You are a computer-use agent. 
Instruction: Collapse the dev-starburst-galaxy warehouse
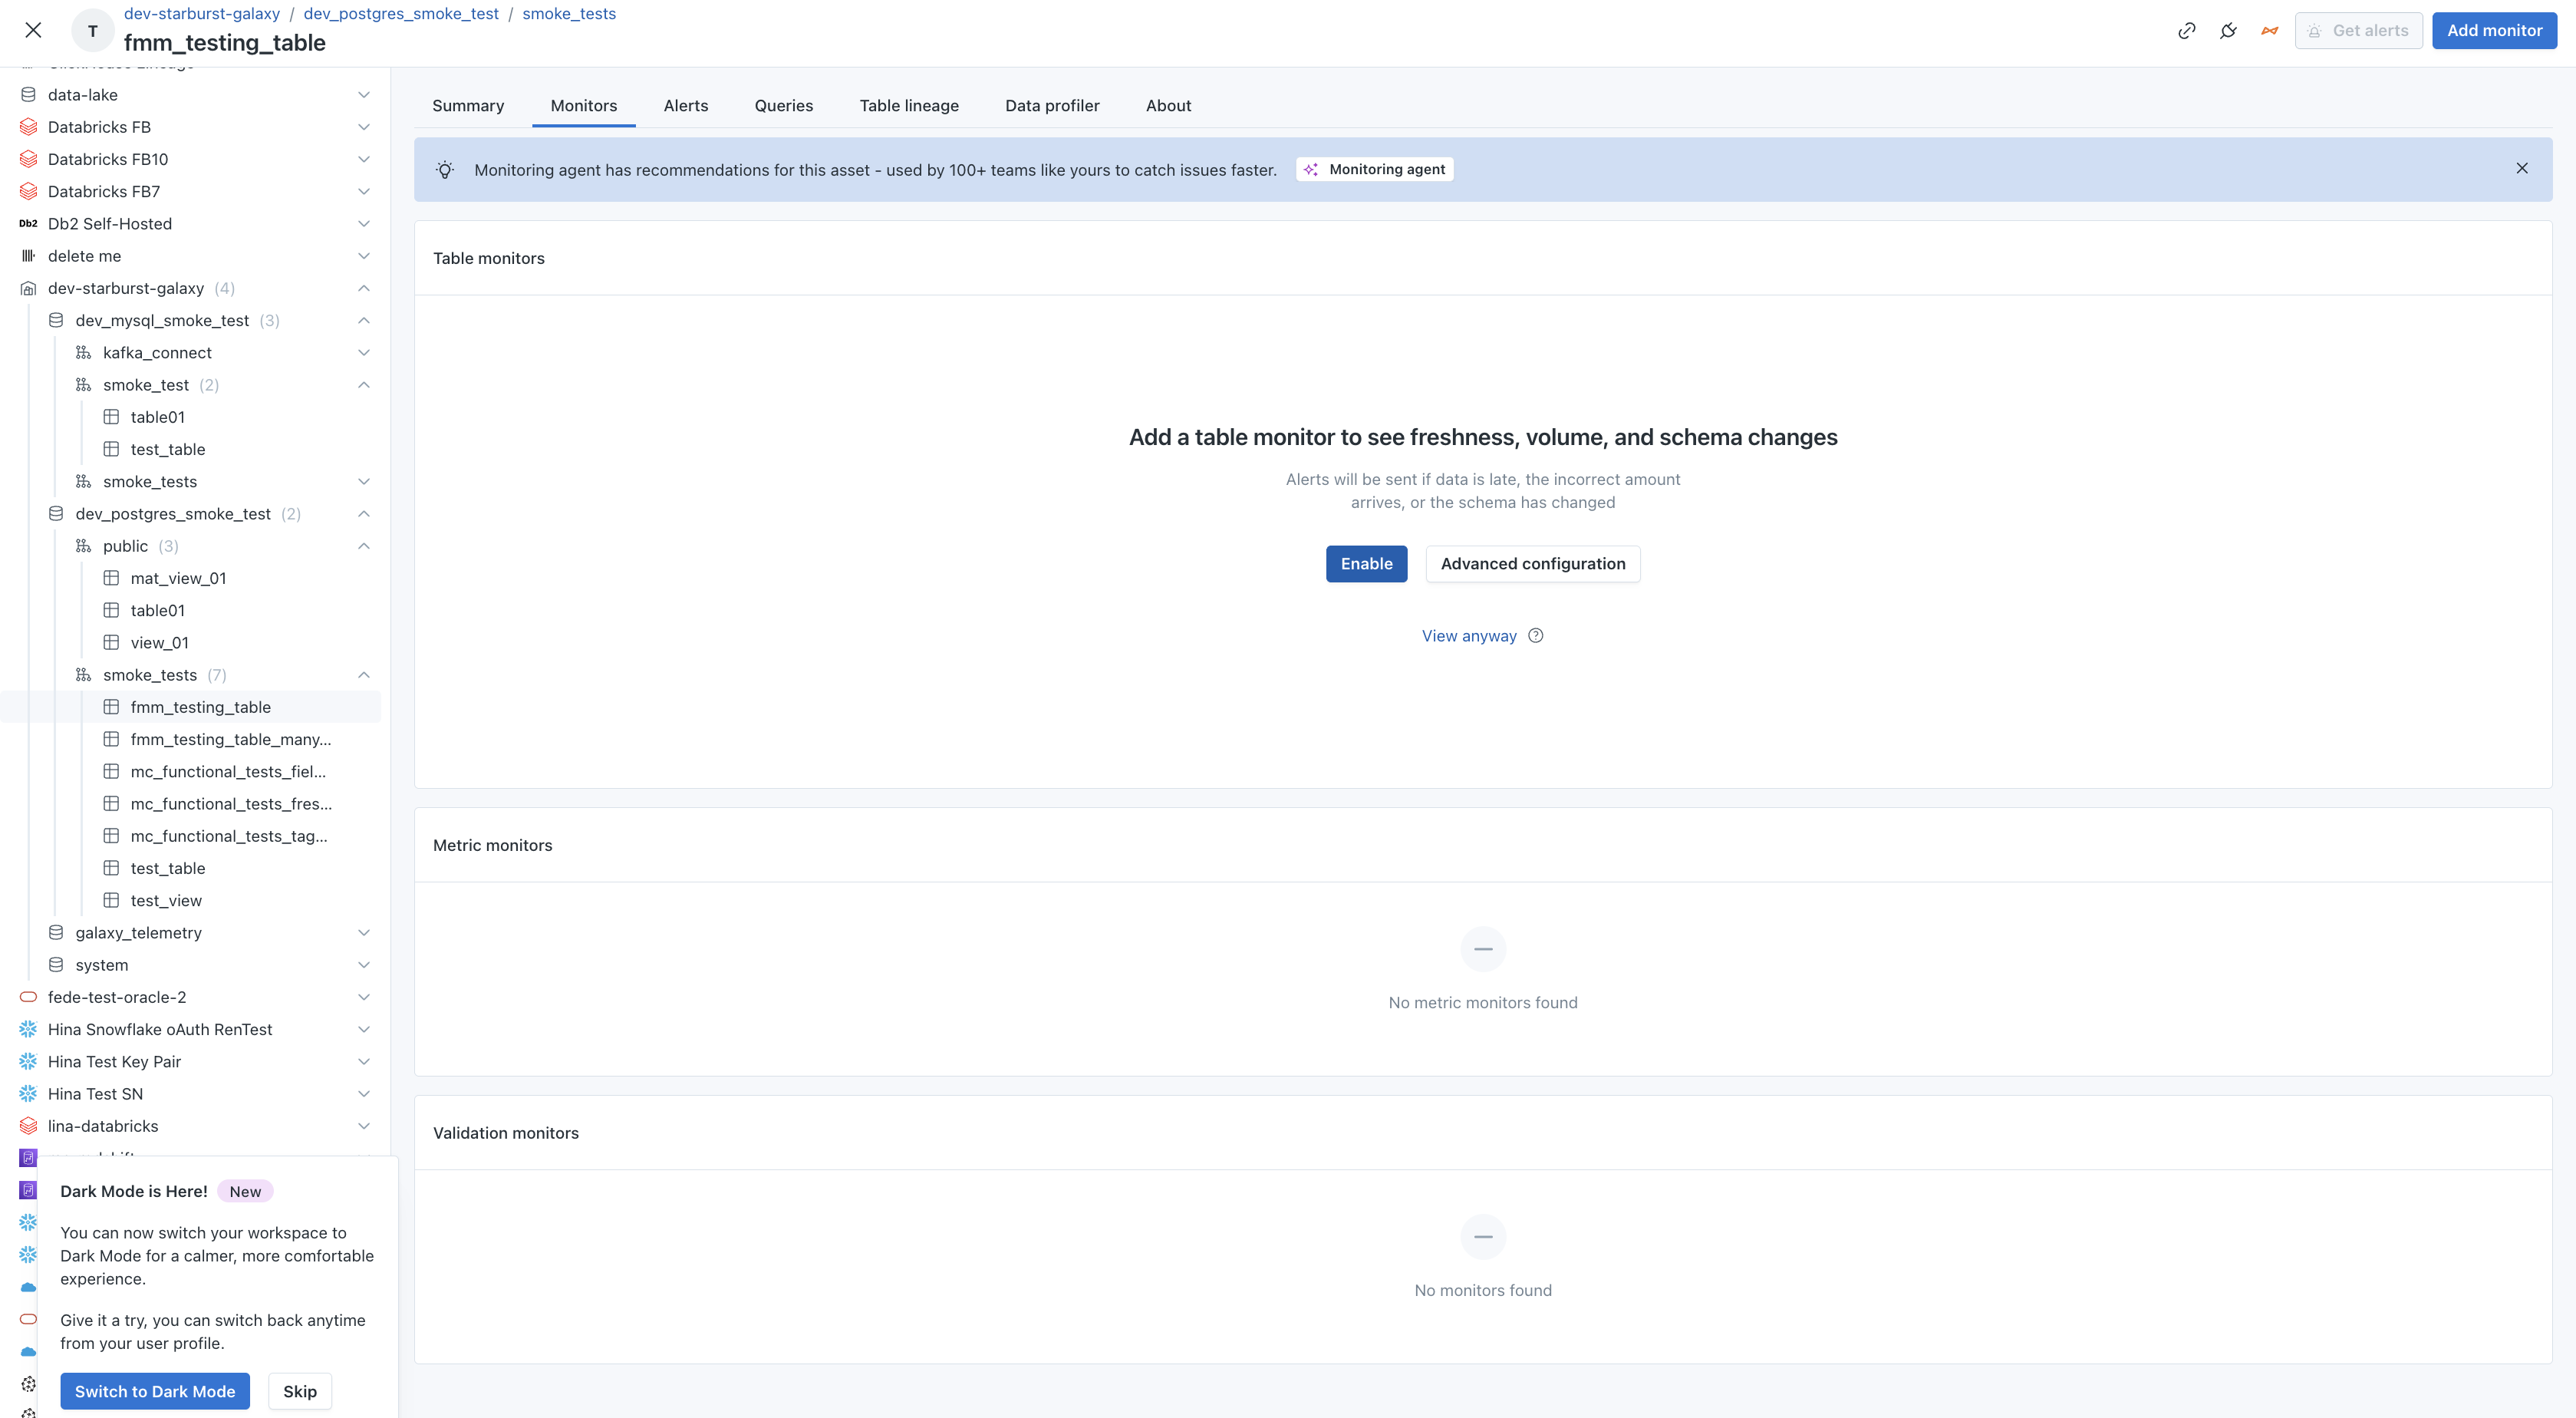[364, 288]
